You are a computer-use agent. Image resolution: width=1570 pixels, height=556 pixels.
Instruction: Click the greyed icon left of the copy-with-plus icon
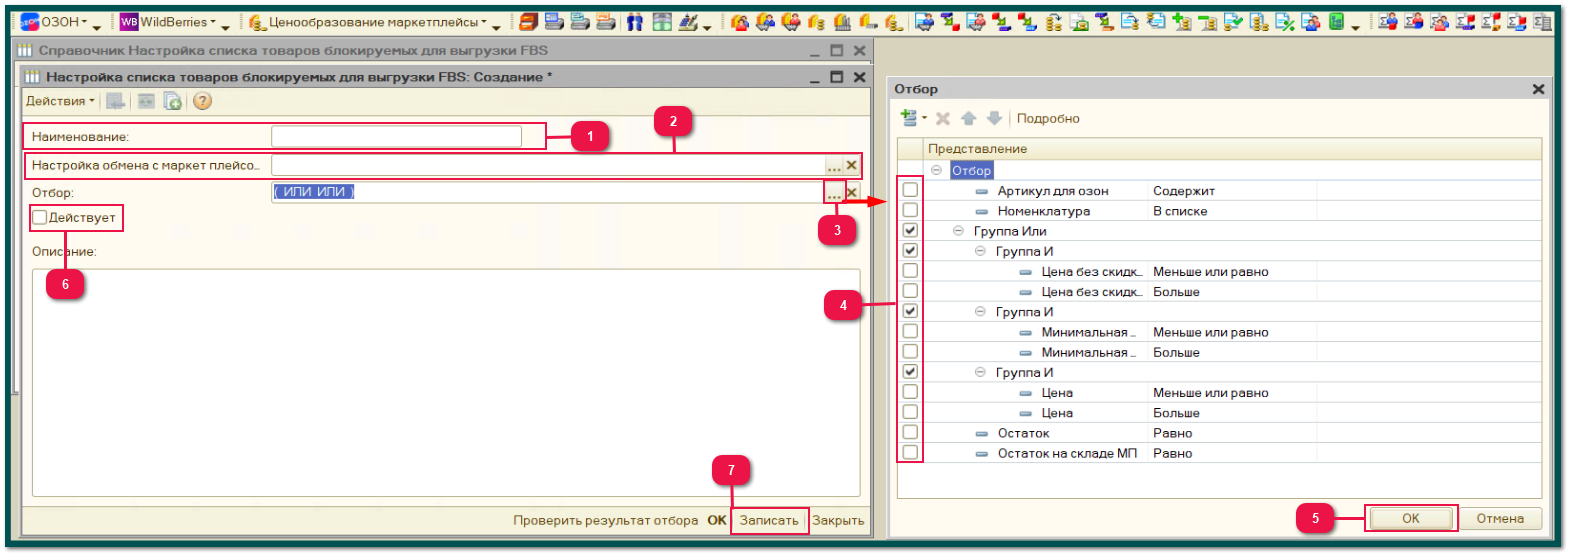point(146,101)
